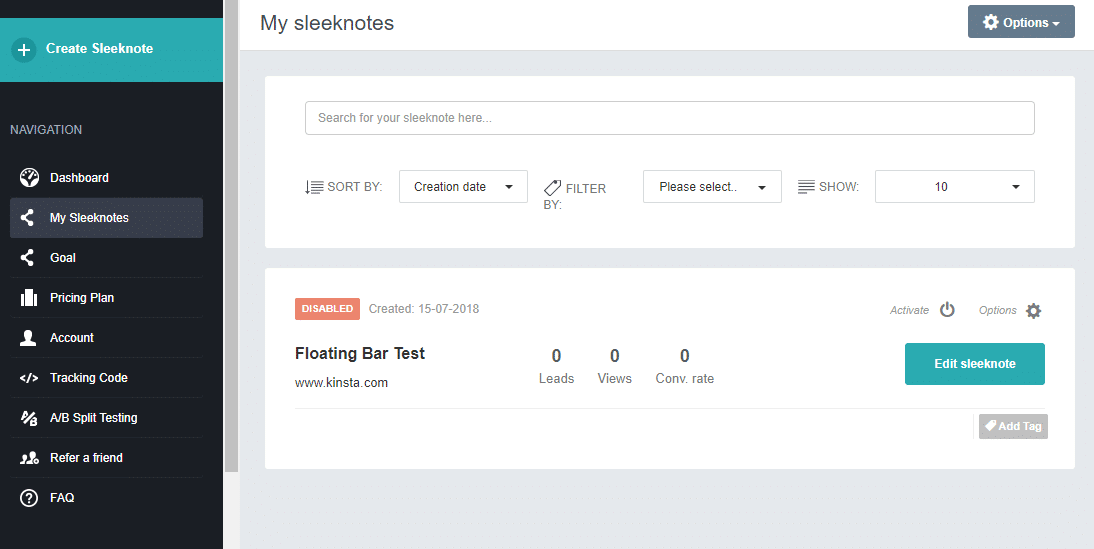
Task: Click the Pricing Plan bar-chart icon
Action: [29, 298]
